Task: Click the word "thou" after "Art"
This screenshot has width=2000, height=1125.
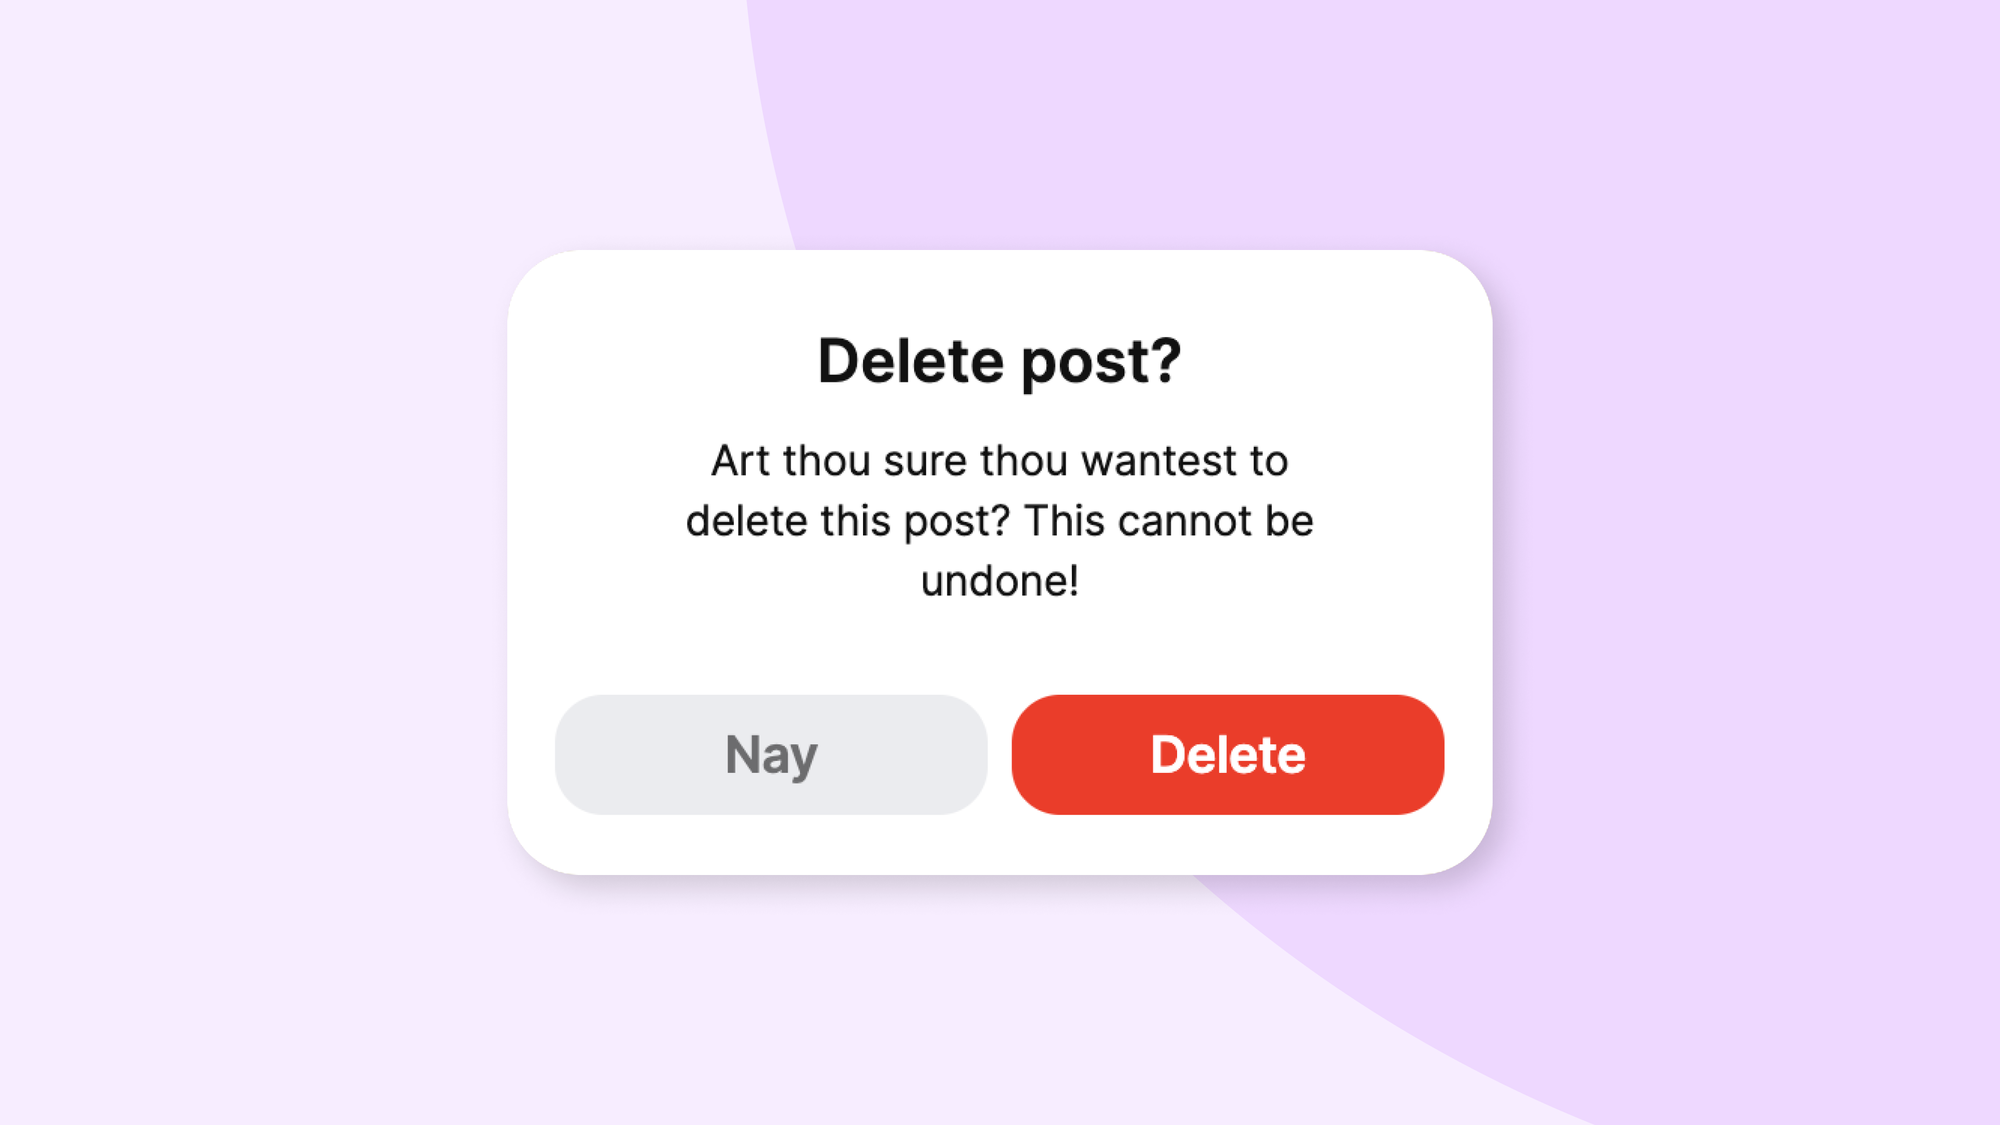Action: click(827, 461)
